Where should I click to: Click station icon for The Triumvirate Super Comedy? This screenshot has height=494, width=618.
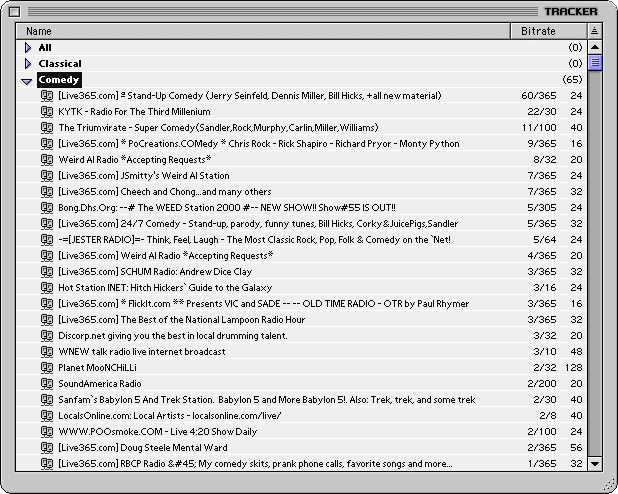(x=47, y=128)
